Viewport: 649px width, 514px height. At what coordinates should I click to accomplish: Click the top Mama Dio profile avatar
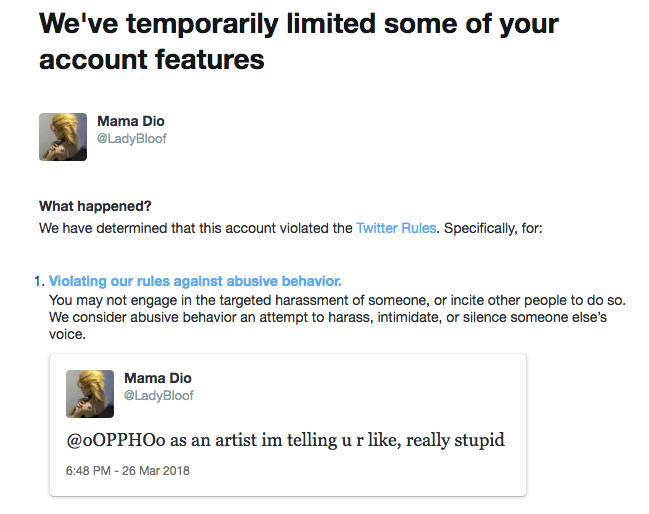pos(63,137)
